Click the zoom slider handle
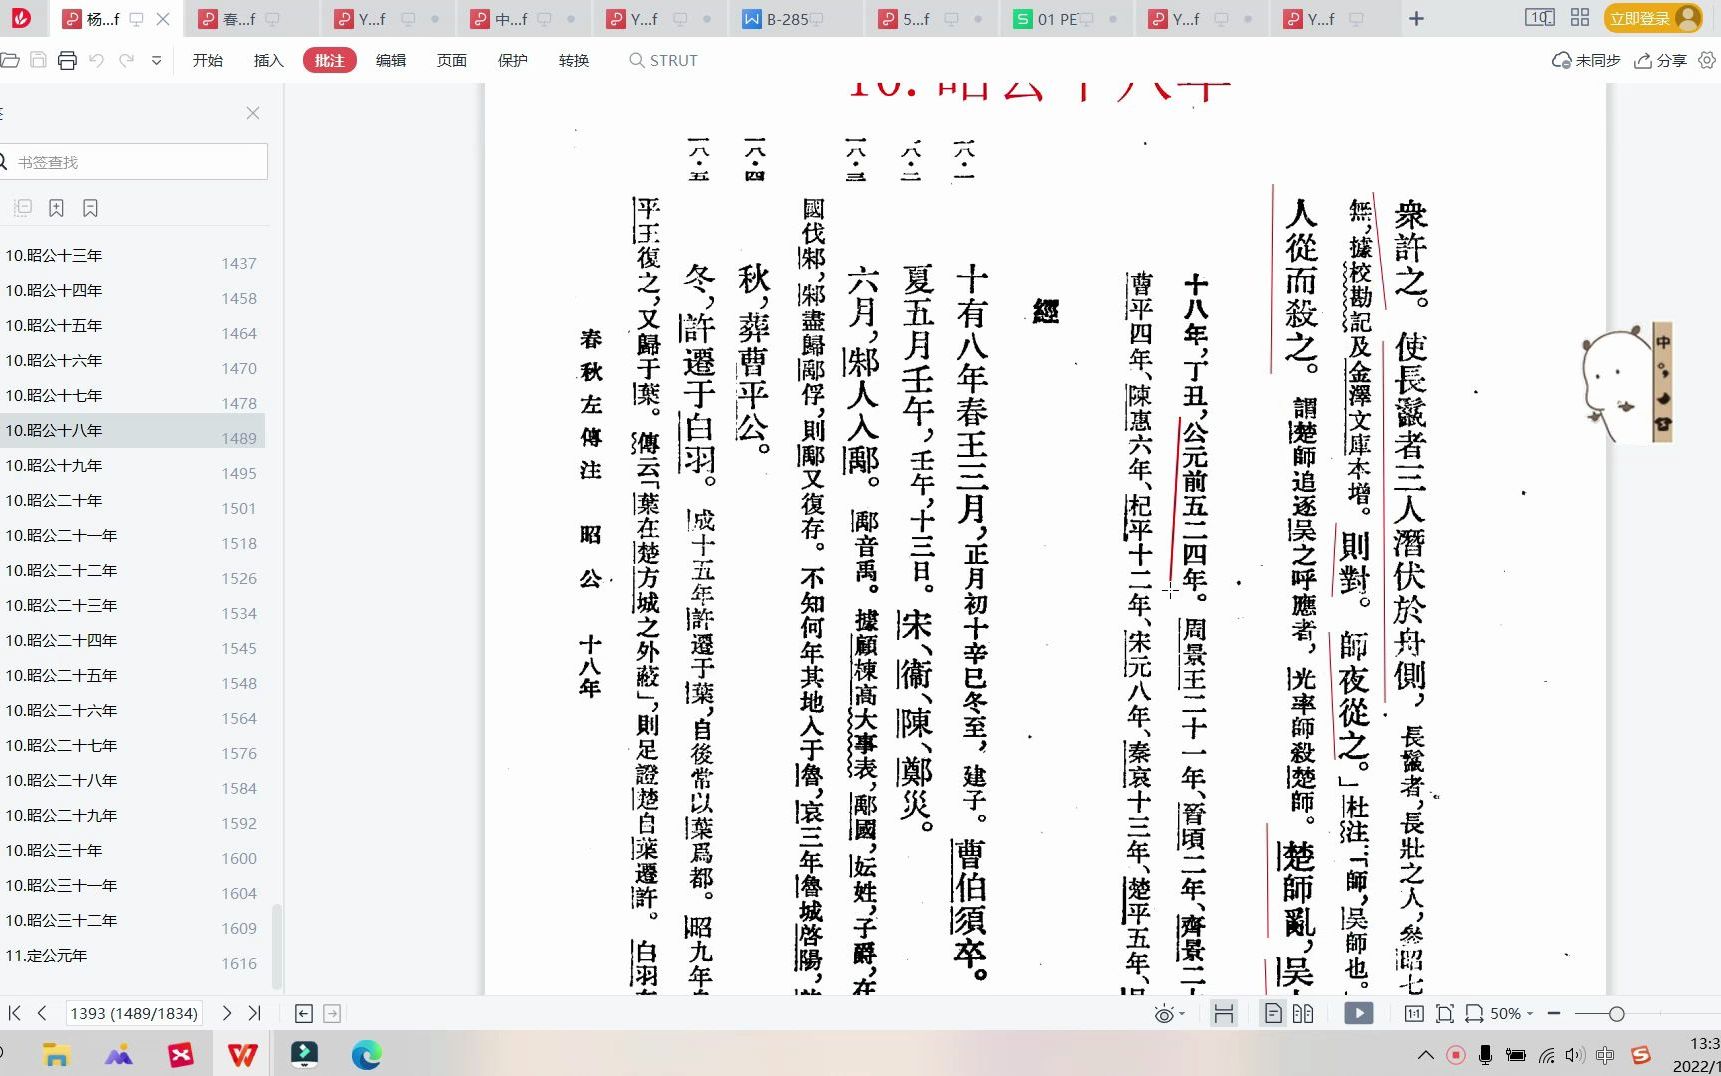Image resolution: width=1721 pixels, height=1076 pixels. (x=1616, y=1014)
